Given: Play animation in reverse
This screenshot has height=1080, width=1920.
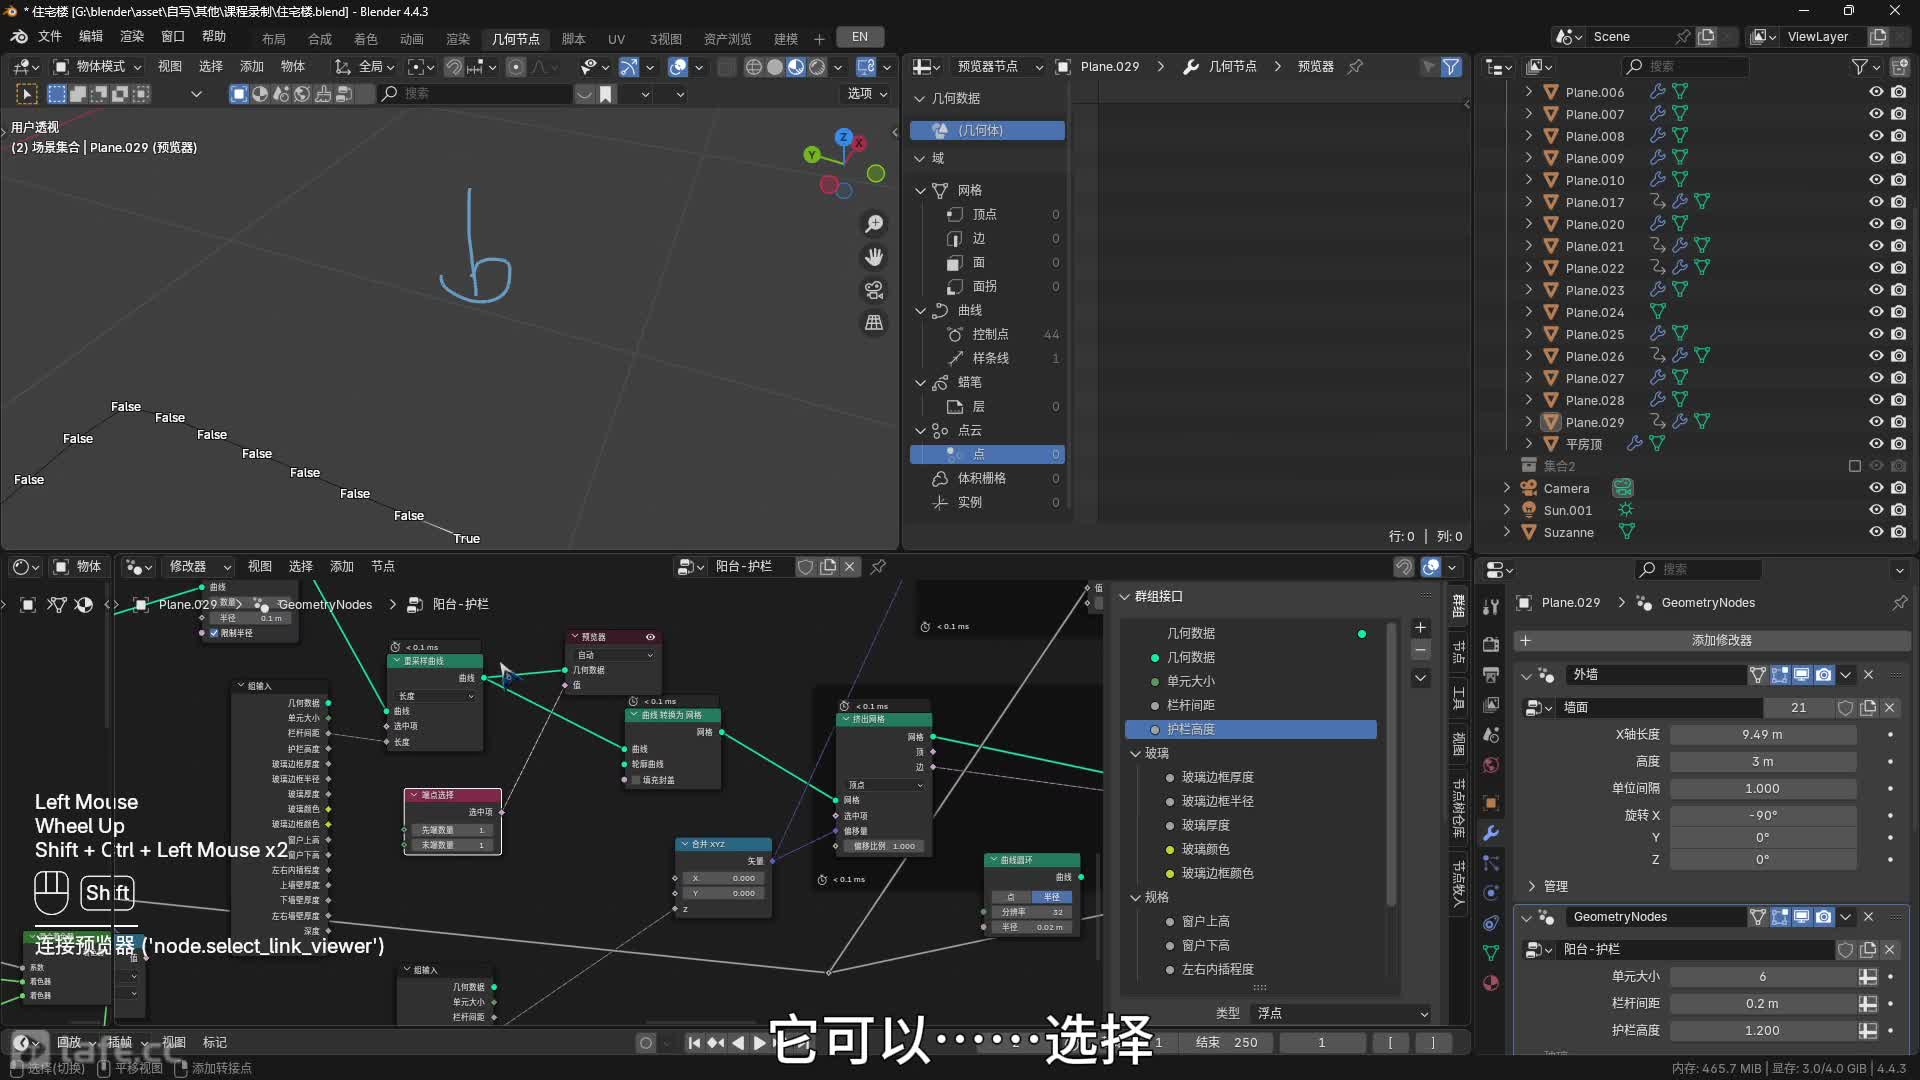Looking at the screenshot, I should click(738, 1043).
